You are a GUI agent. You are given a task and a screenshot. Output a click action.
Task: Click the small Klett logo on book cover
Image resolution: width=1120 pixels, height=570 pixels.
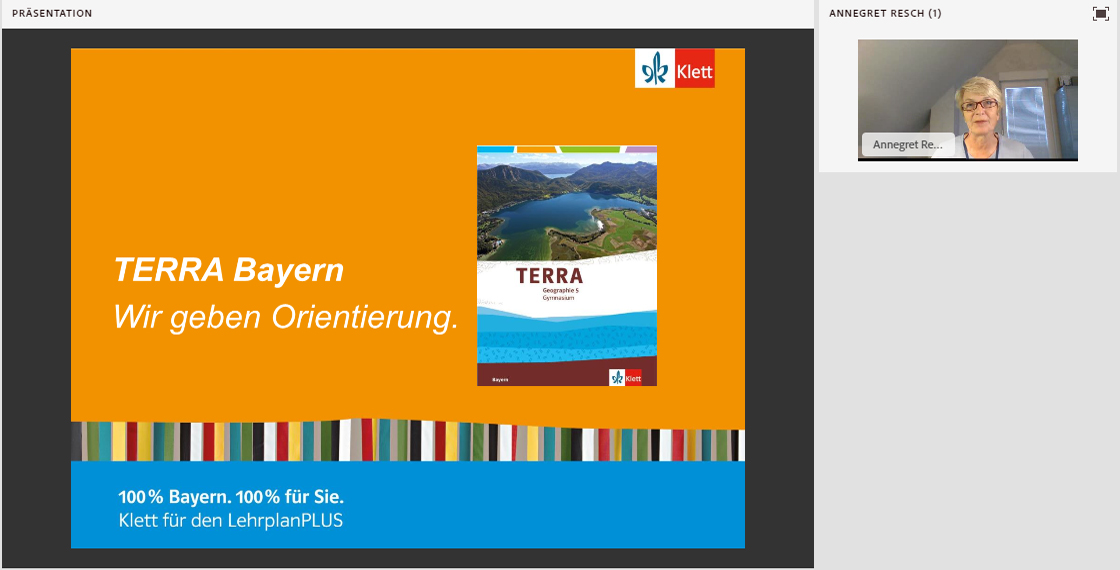click(x=625, y=378)
